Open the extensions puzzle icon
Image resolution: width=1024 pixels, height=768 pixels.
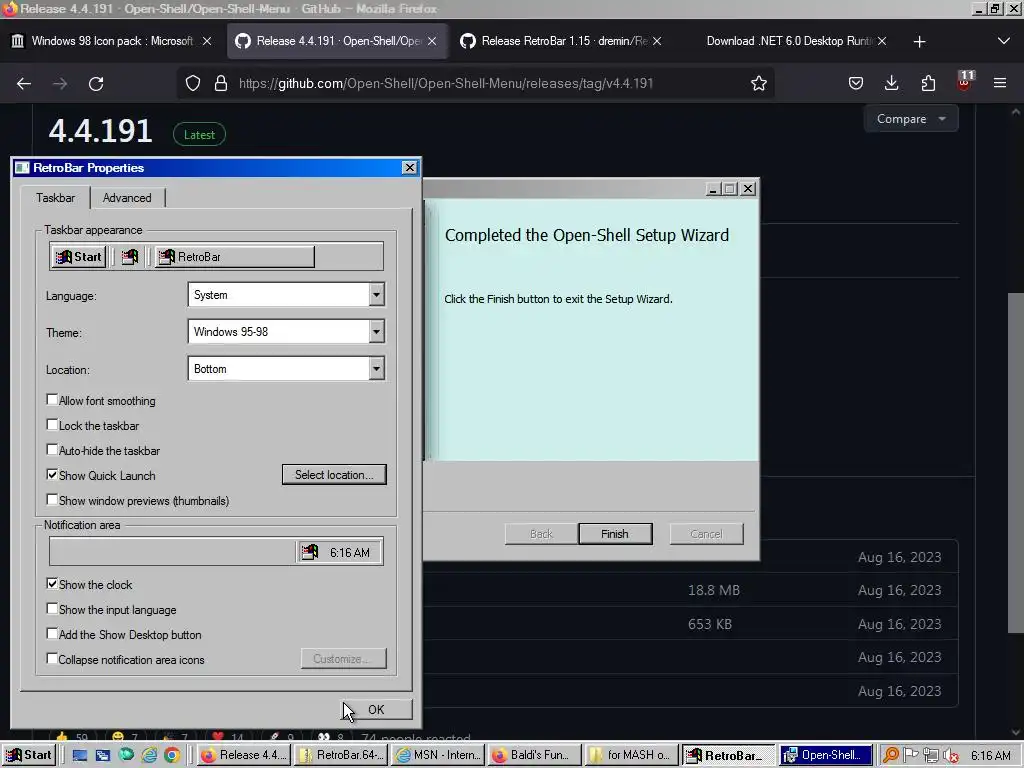point(928,84)
